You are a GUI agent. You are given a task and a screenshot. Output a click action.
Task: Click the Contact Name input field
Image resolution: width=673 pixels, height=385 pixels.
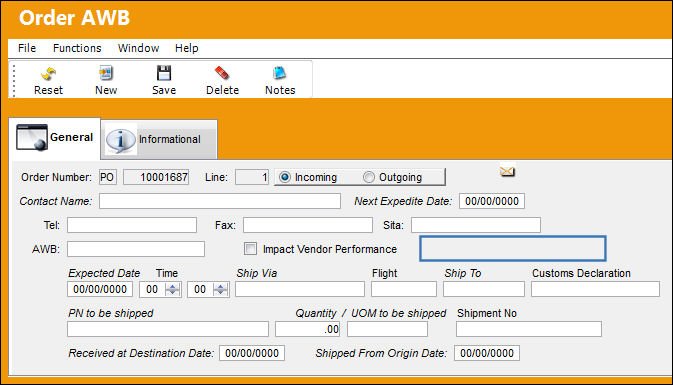point(220,201)
